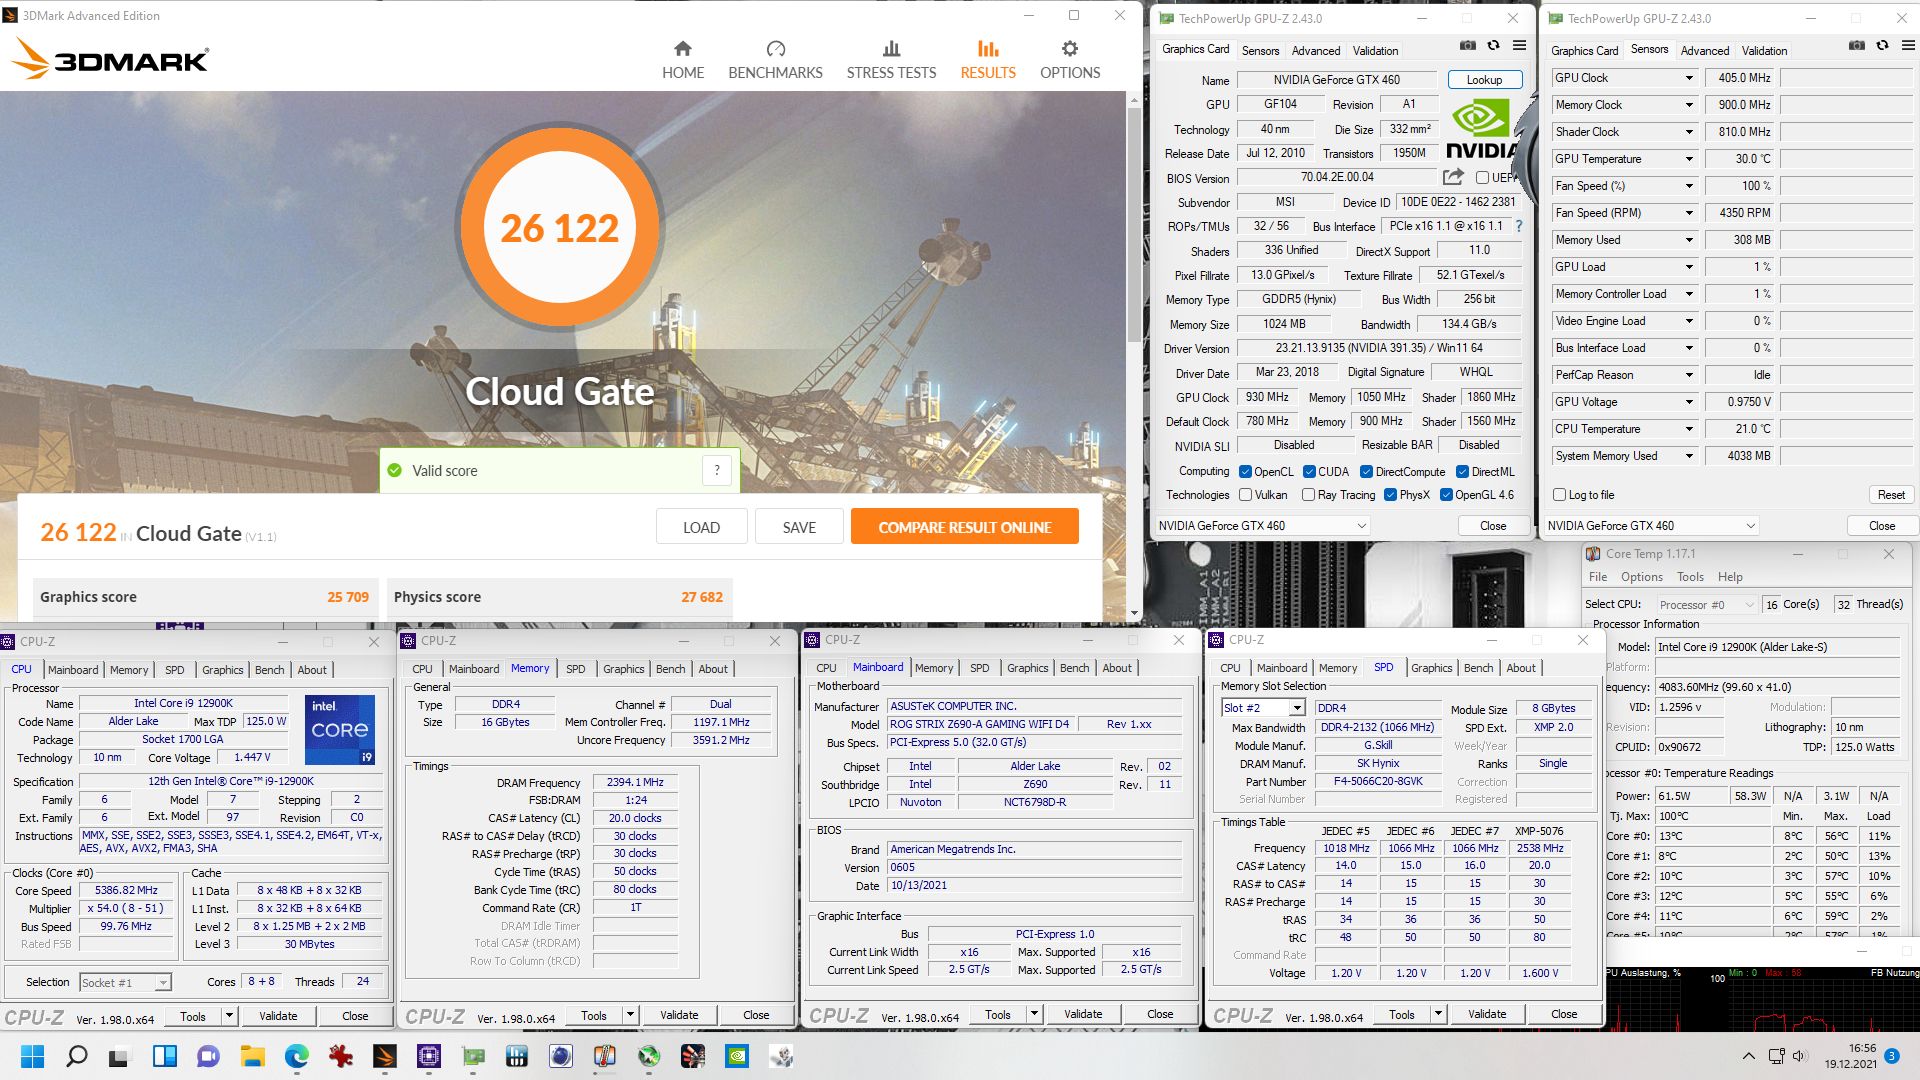Click Validate in CPU-Z SPD window
Image resolution: width=1920 pixels, height=1080 pixels.
[x=1486, y=1014]
